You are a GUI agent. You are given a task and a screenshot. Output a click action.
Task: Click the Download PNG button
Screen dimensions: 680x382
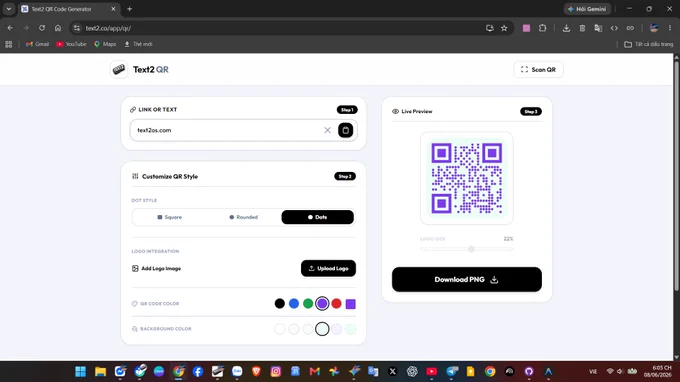[467, 279]
